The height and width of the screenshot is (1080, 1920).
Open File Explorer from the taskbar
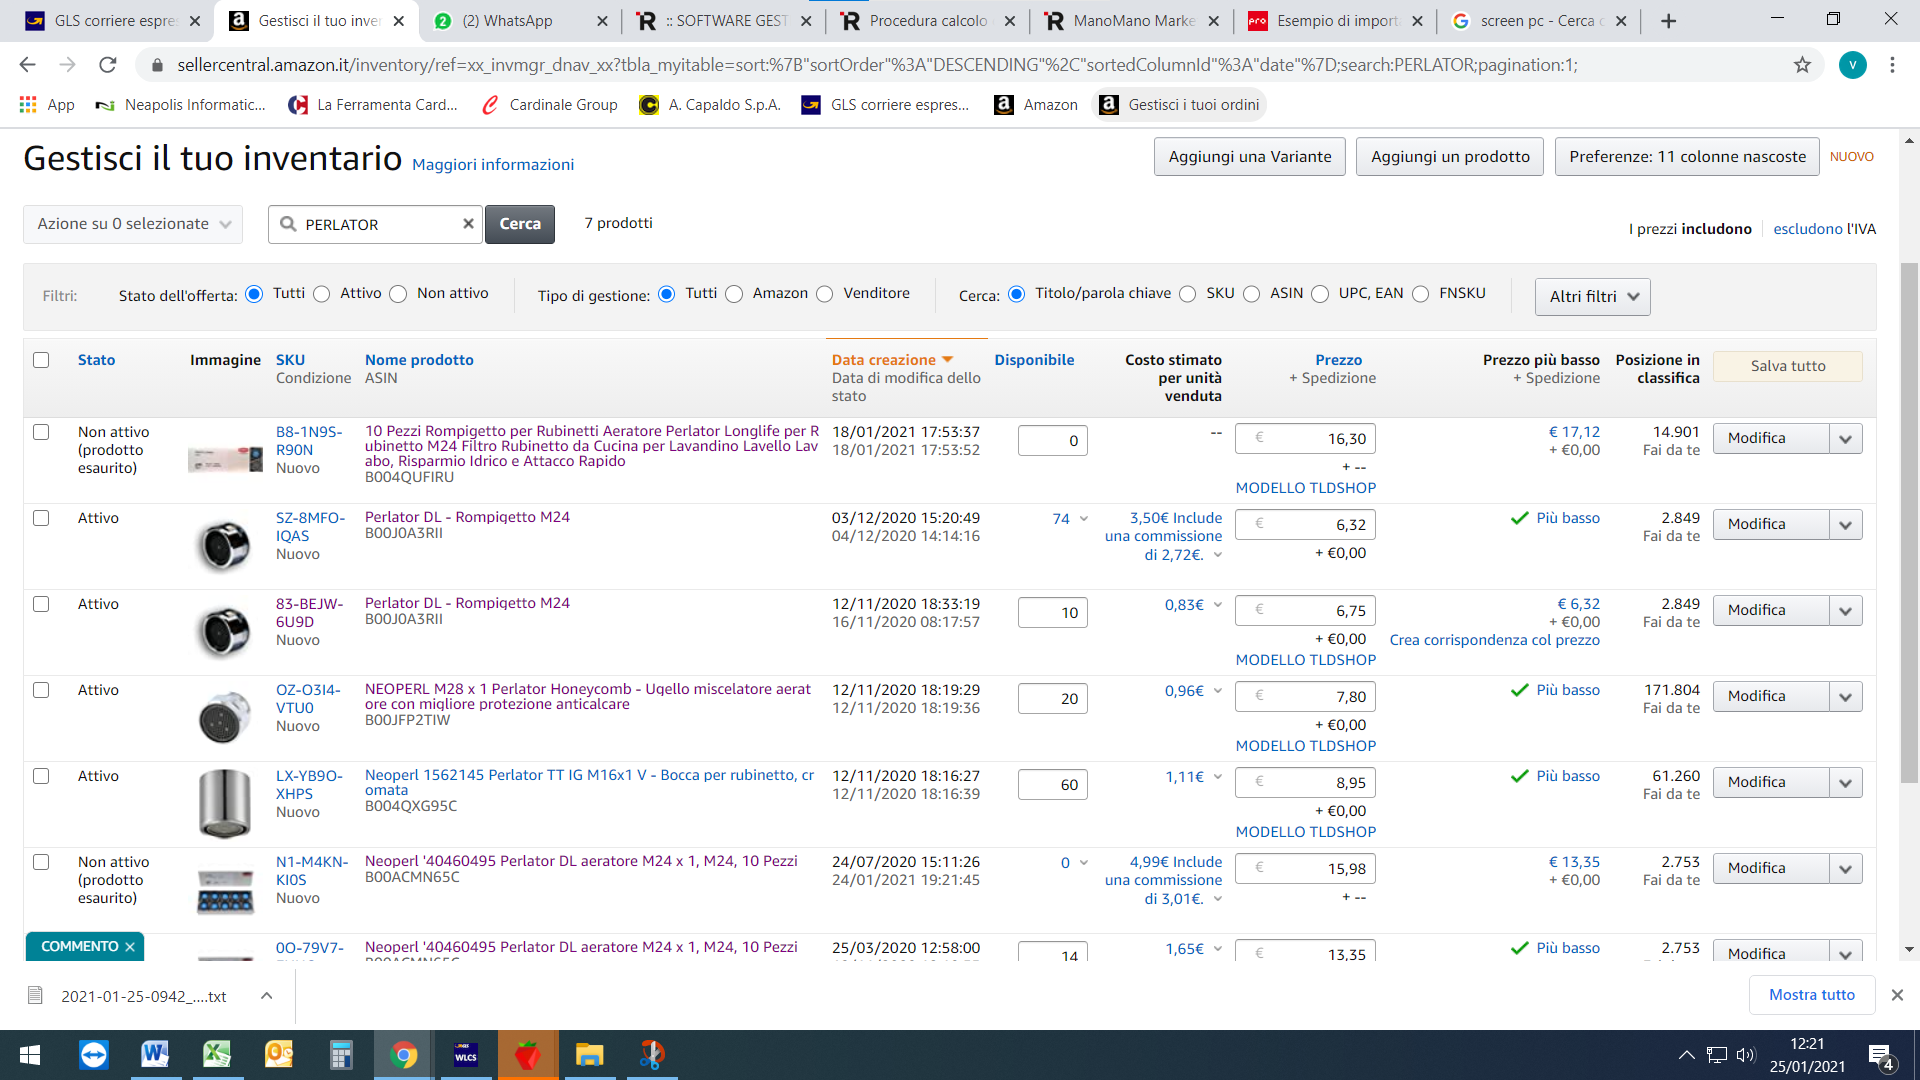point(589,1055)
